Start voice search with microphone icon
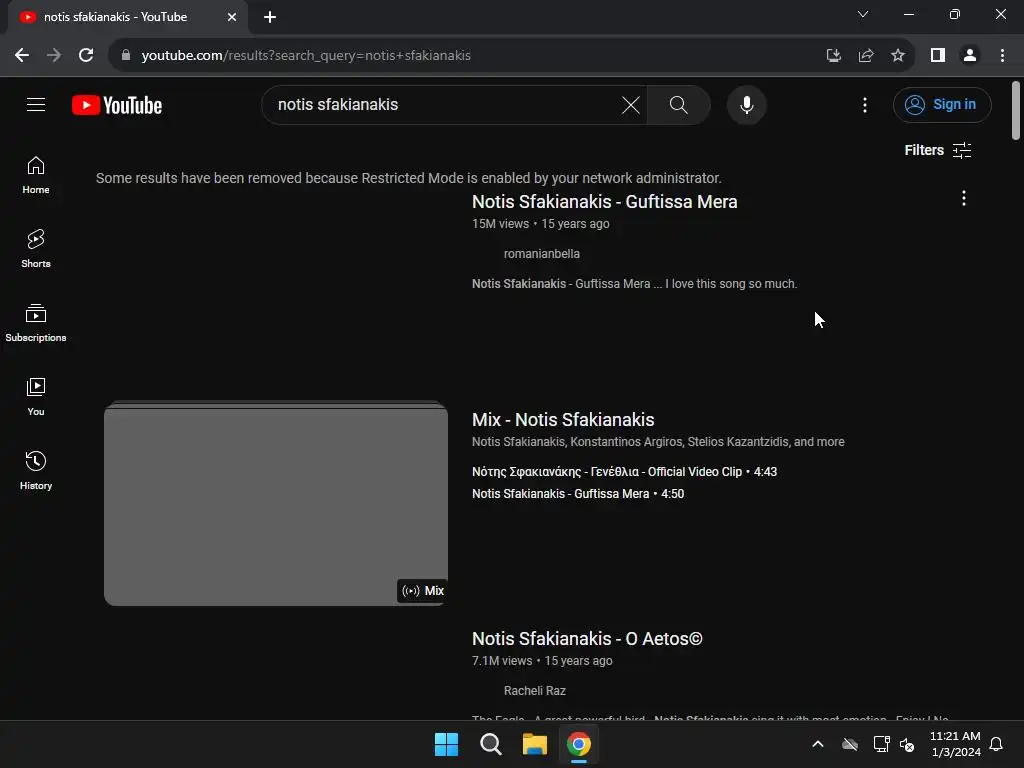1024x768 pixels. coord(746,104)
